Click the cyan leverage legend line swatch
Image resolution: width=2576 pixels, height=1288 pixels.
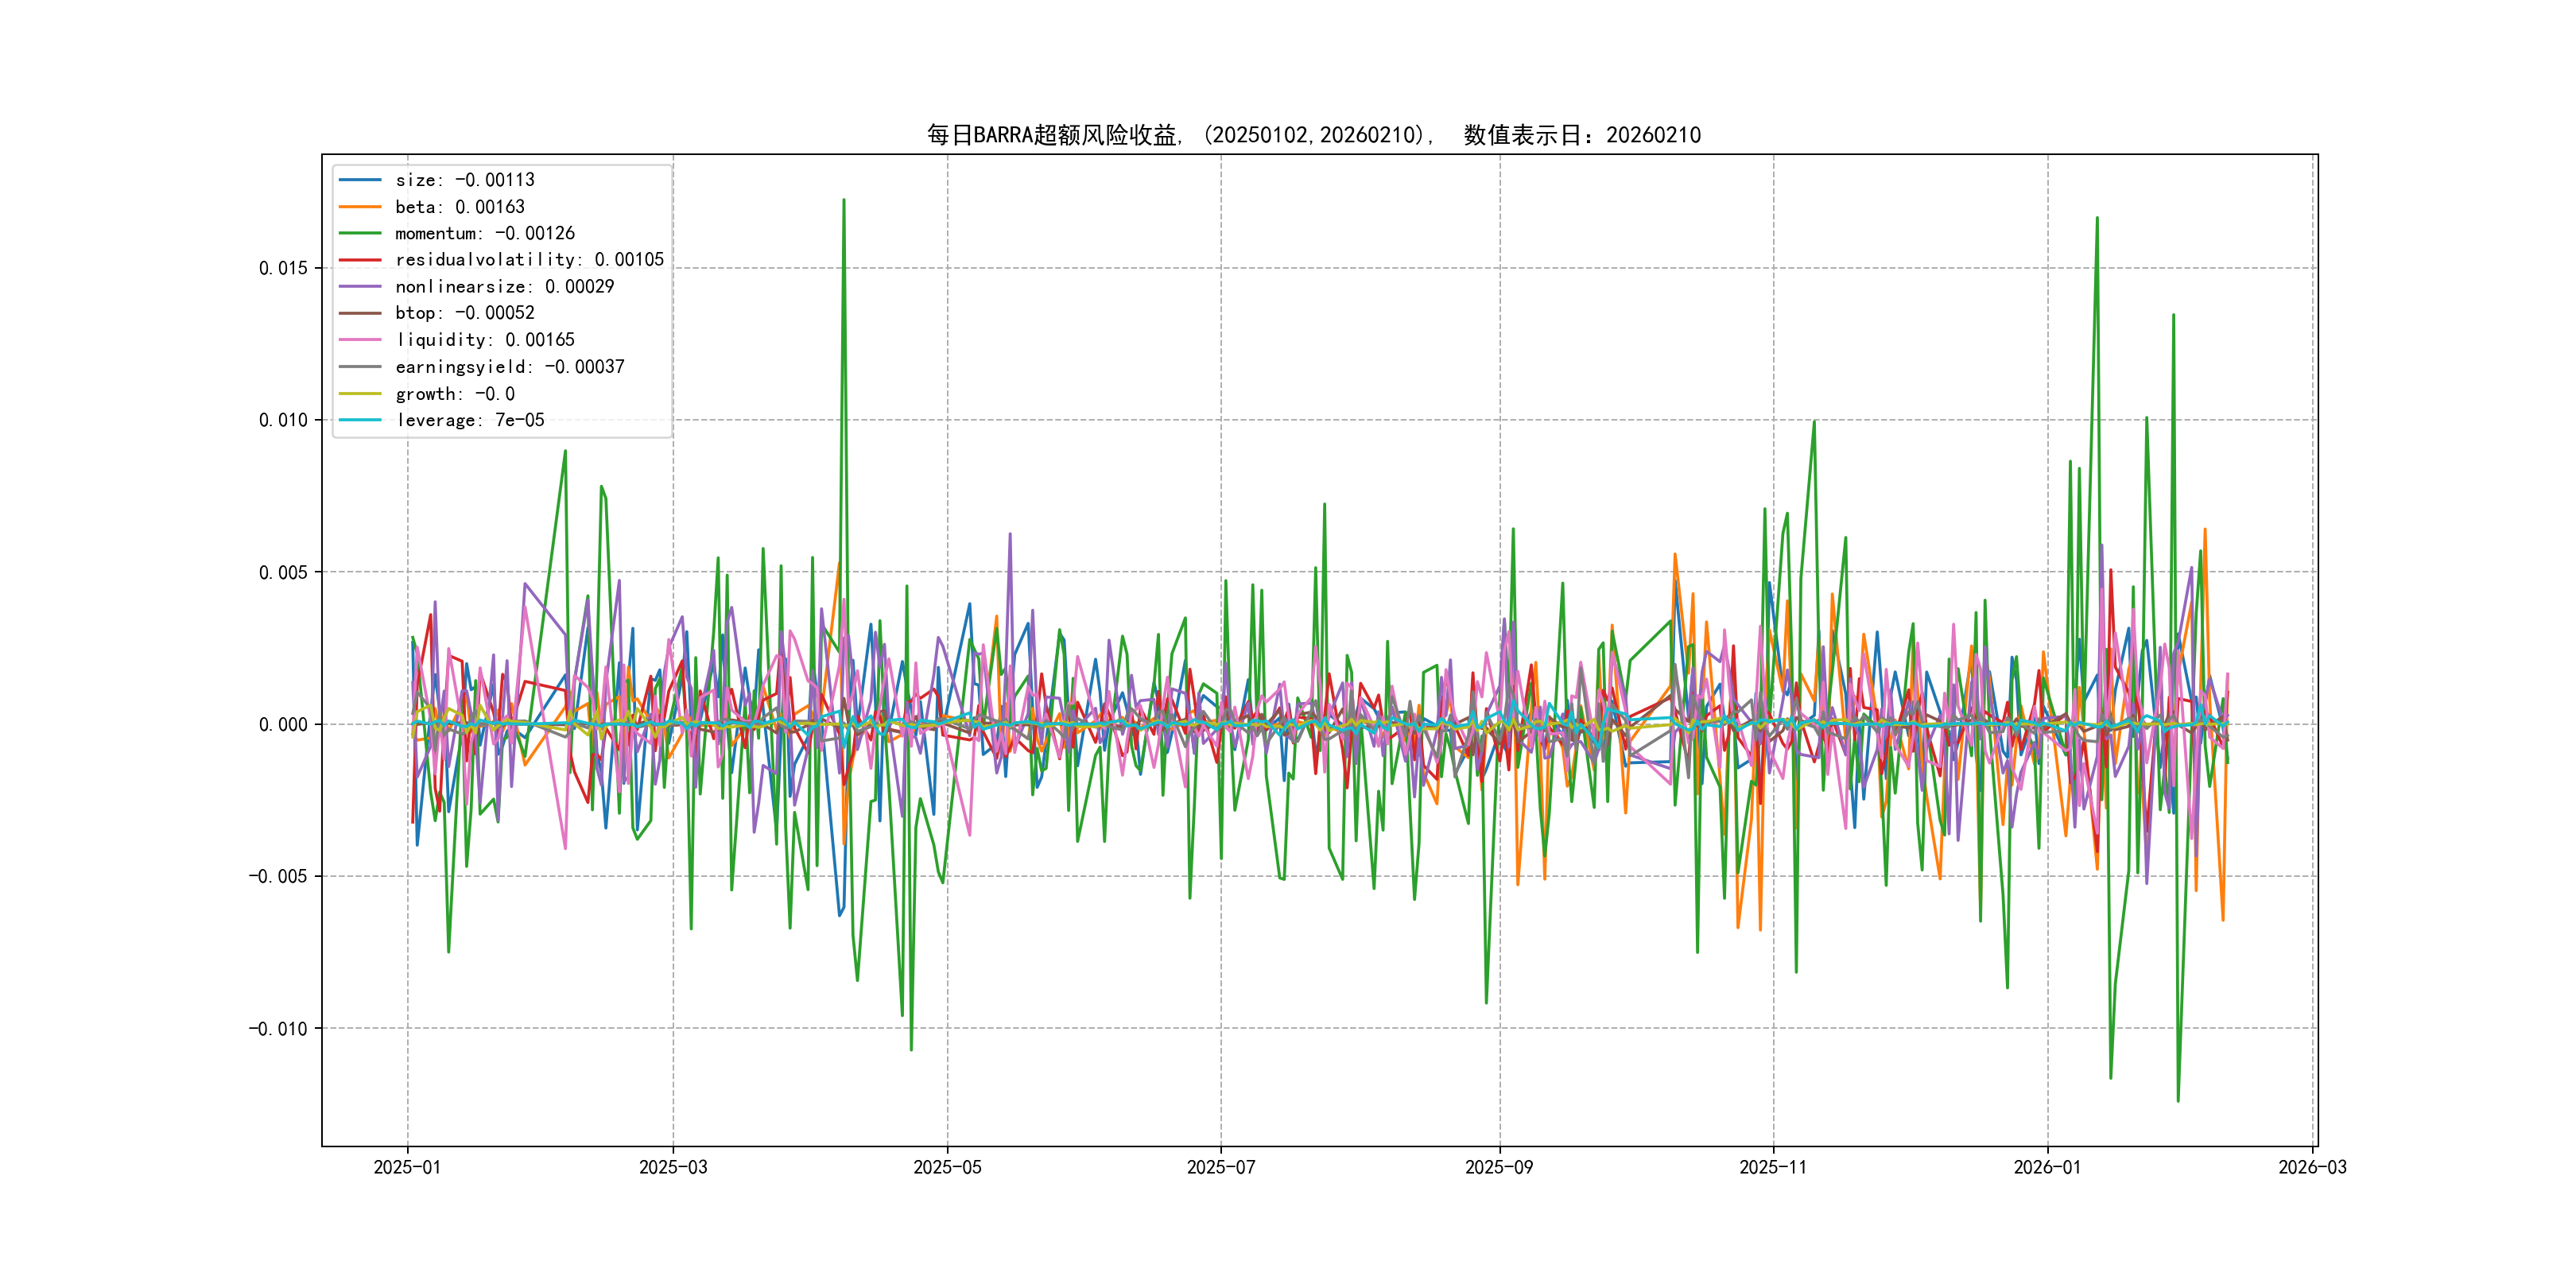point(360,420)
